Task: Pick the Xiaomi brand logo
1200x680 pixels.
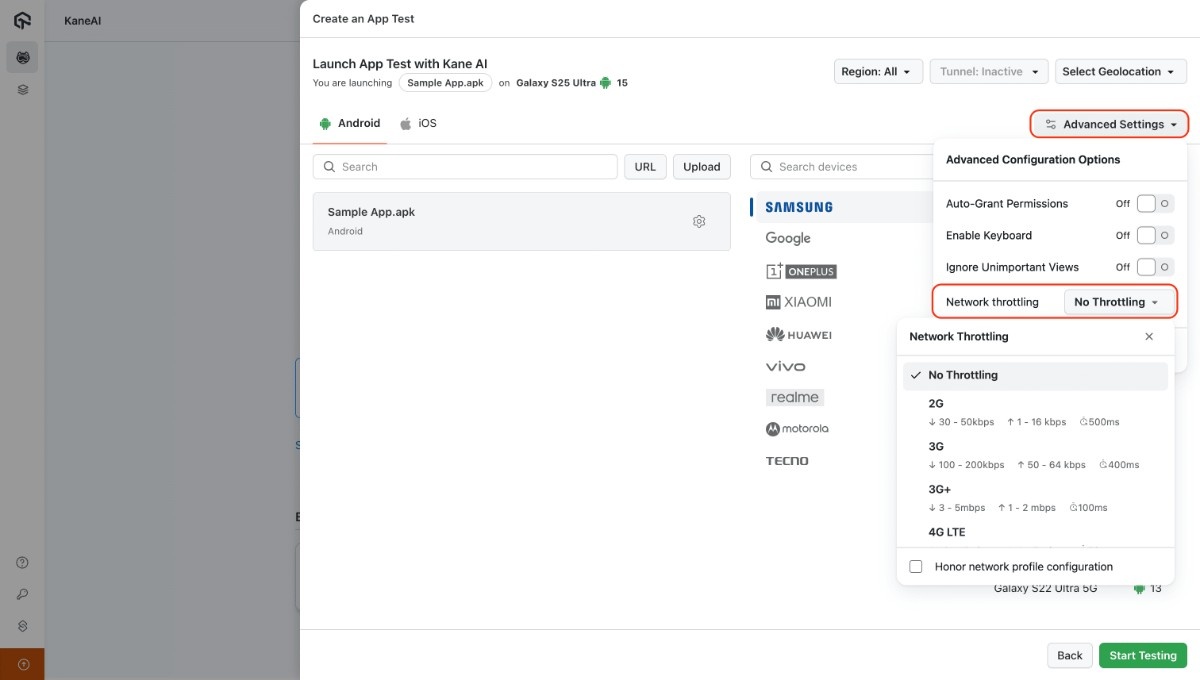Action: [798, 302]
